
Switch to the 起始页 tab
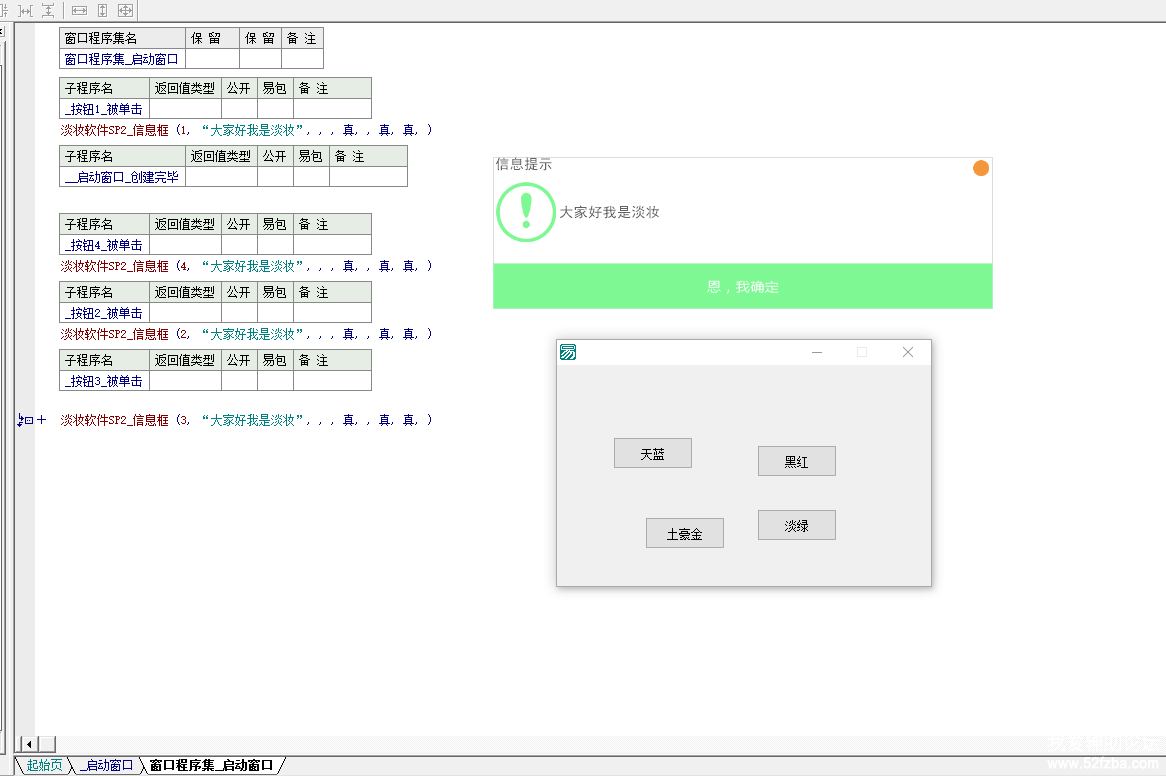44,765
